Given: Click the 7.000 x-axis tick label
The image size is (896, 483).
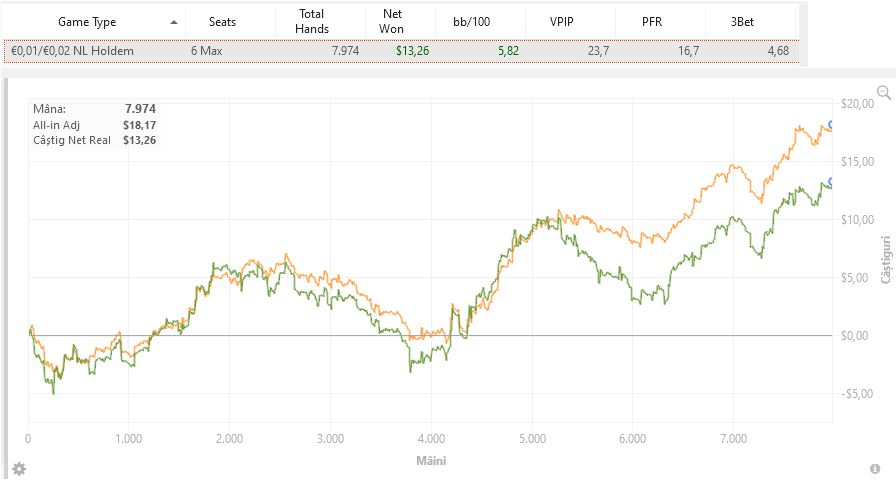Looking at the screenshot, I should tap(734, 439).
